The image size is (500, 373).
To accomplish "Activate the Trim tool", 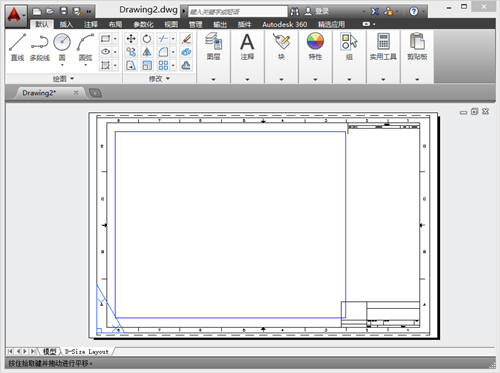I will (x=163, y=39).
